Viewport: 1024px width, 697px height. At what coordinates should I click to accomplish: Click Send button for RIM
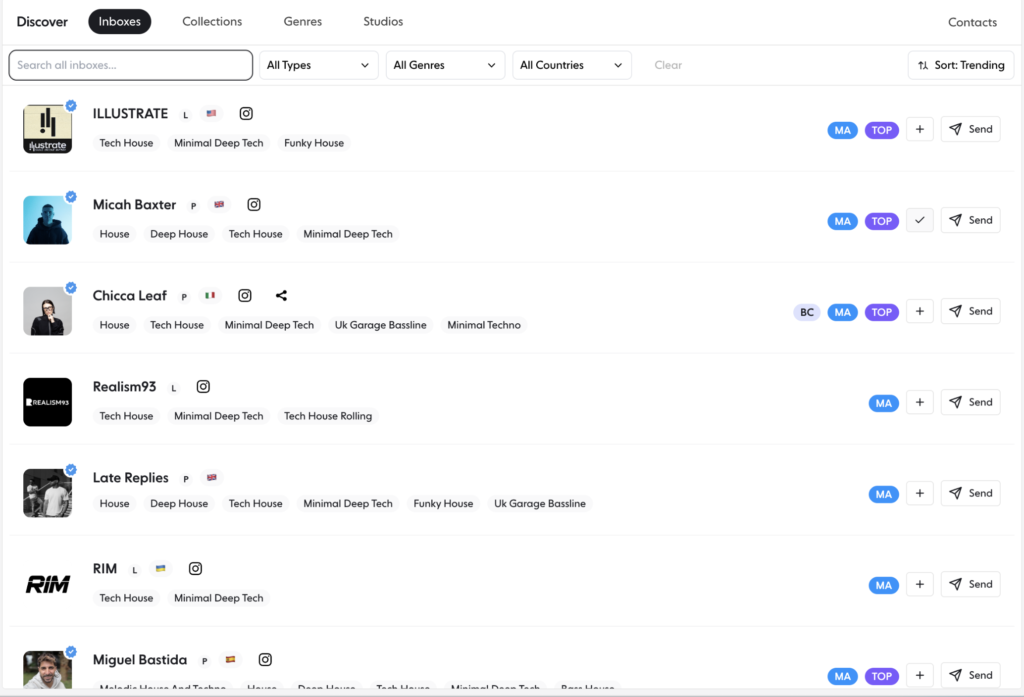pyautogui.click(x=970, y=584)
